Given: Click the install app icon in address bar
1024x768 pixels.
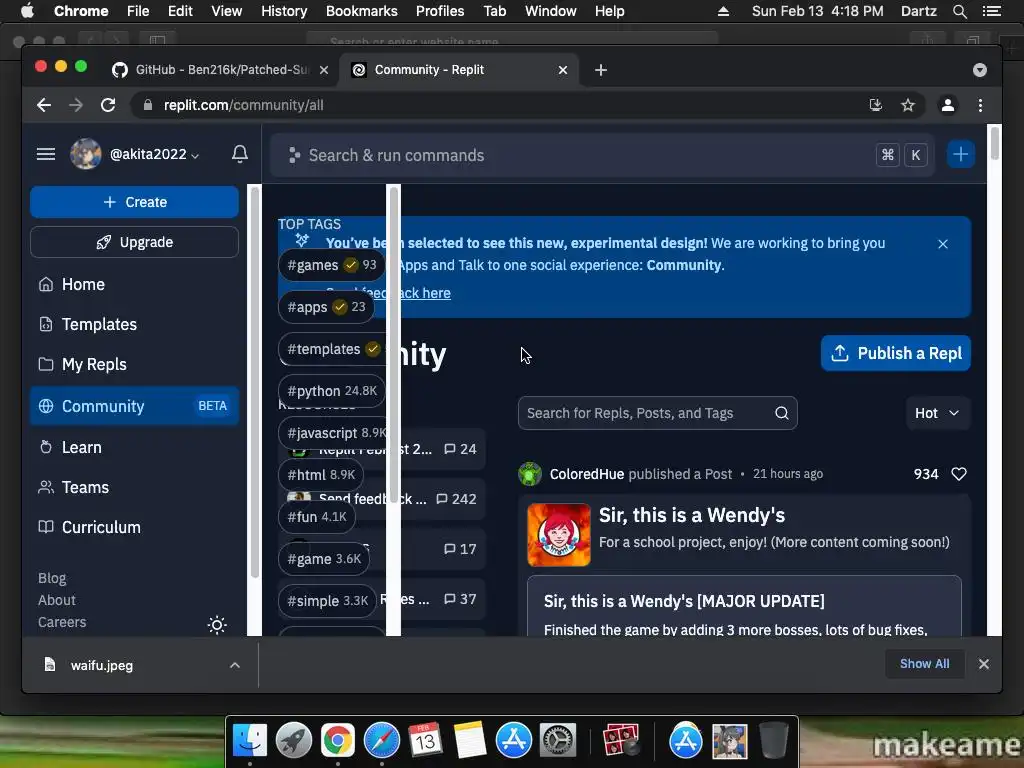Looking at the screenshot, I should (x=876, y=105).
